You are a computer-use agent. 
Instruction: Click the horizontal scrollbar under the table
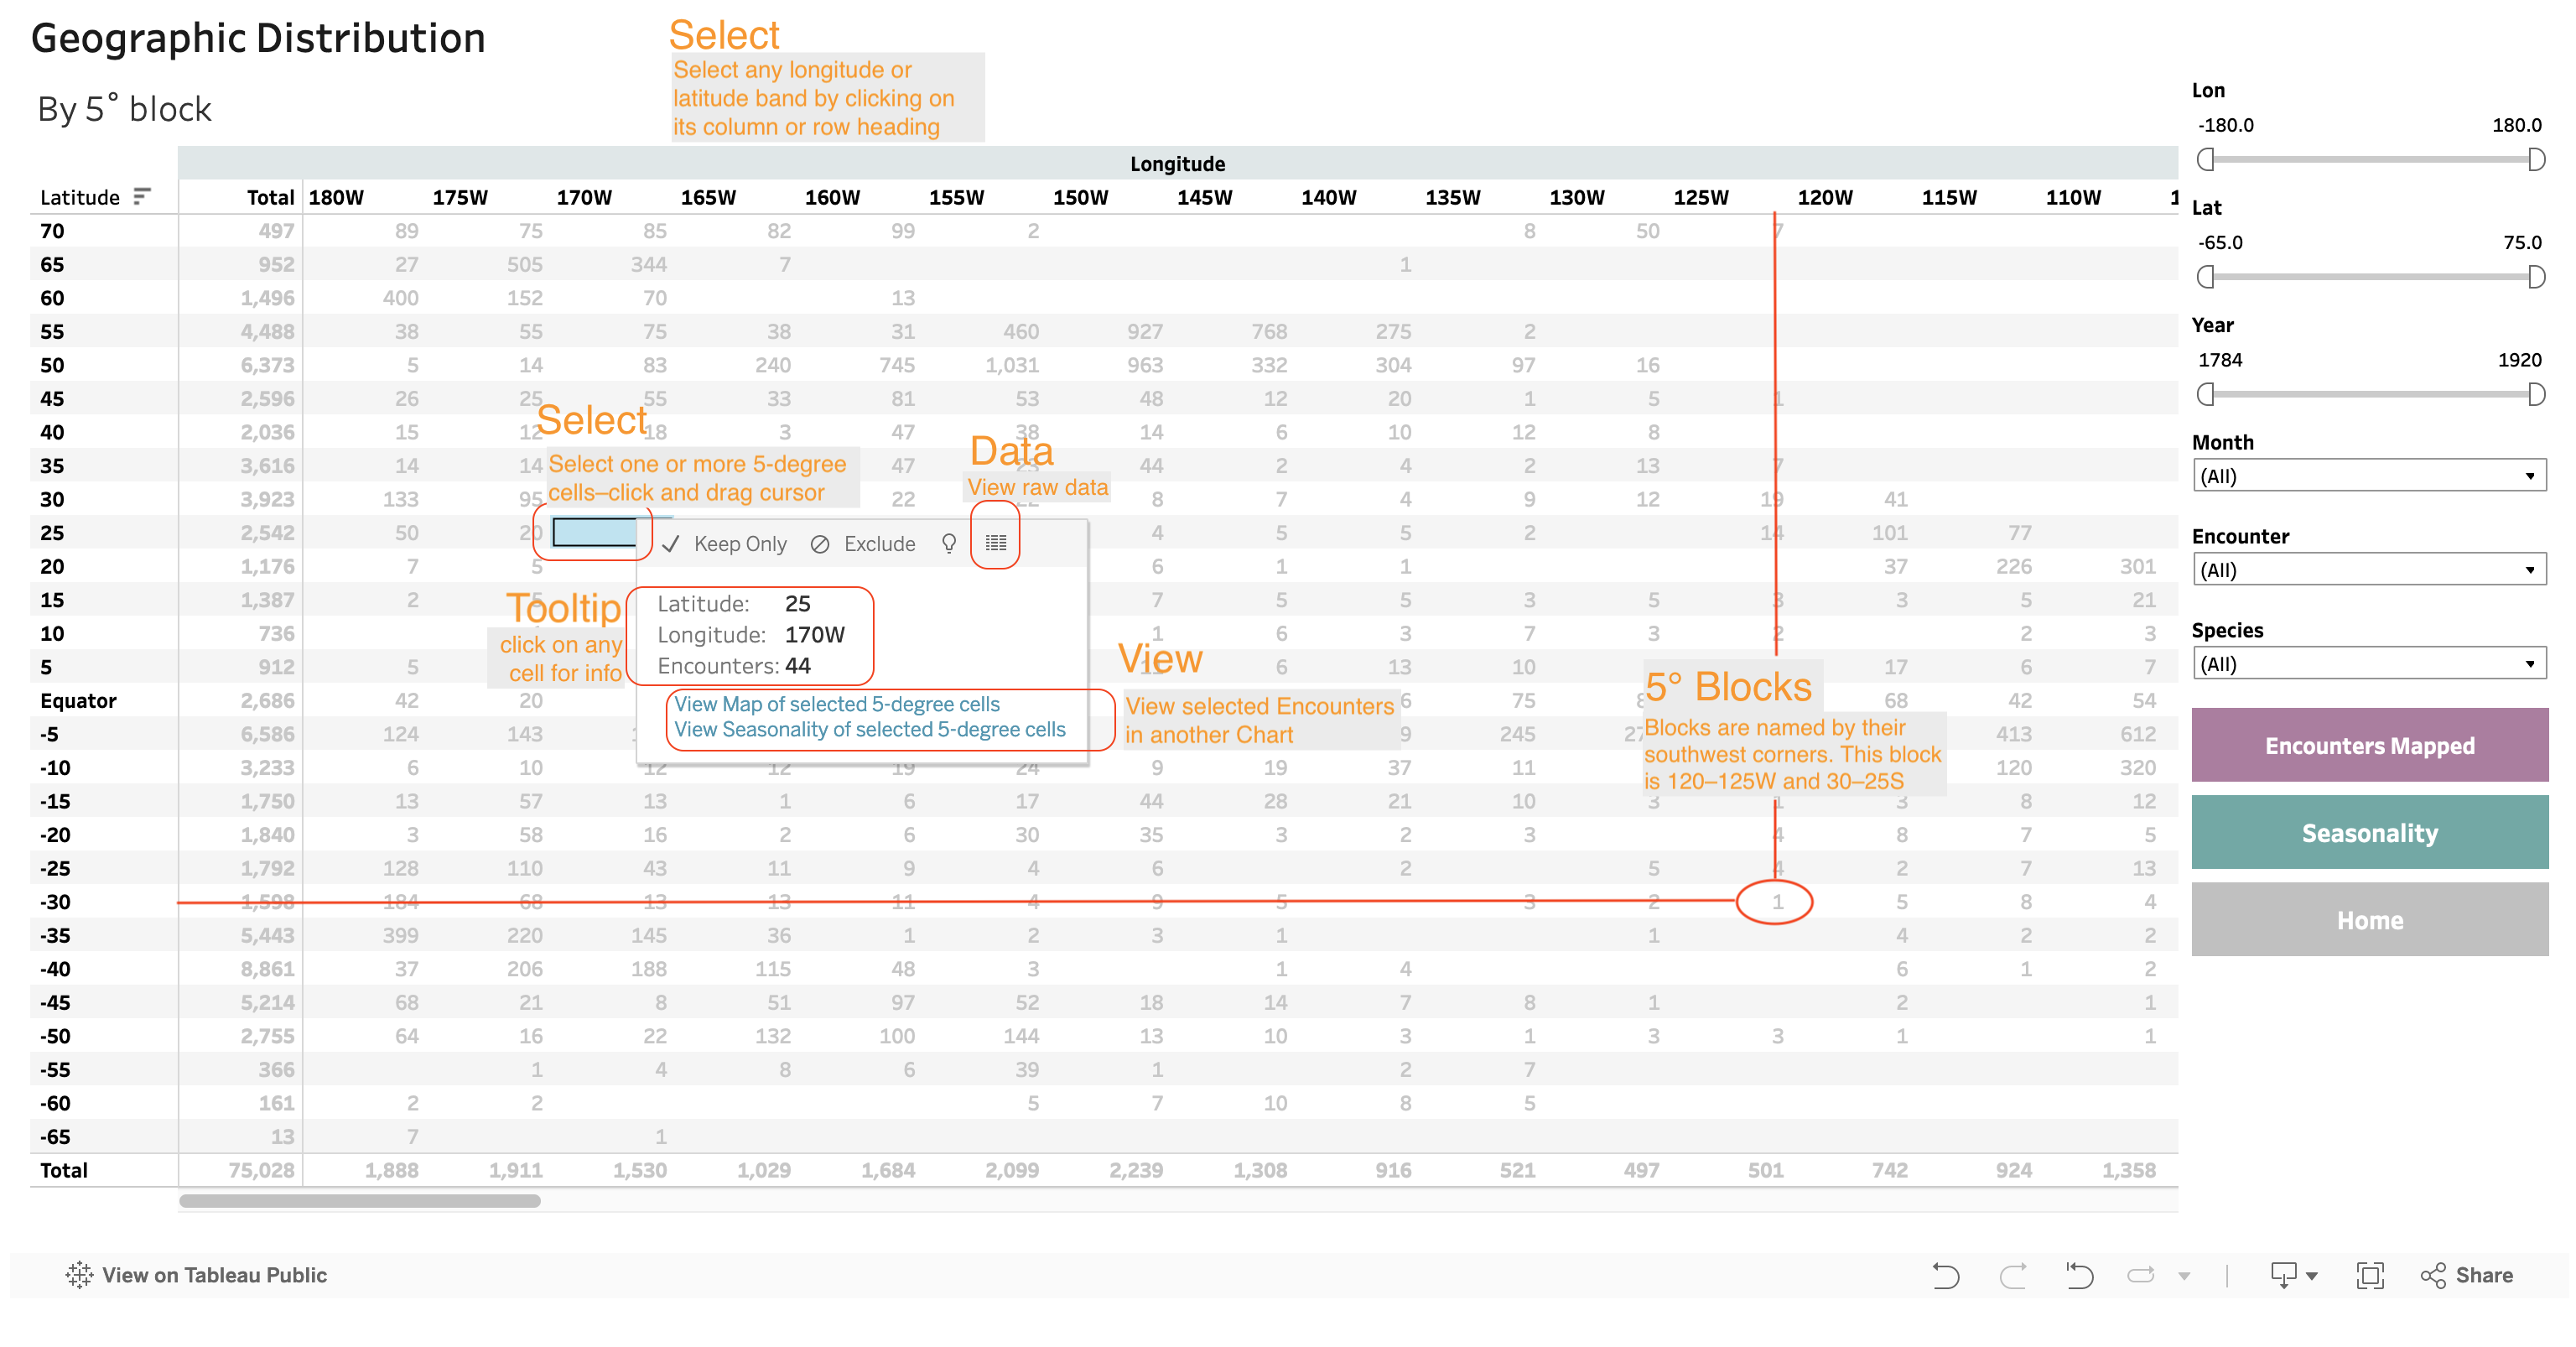tap(360, 1201)
